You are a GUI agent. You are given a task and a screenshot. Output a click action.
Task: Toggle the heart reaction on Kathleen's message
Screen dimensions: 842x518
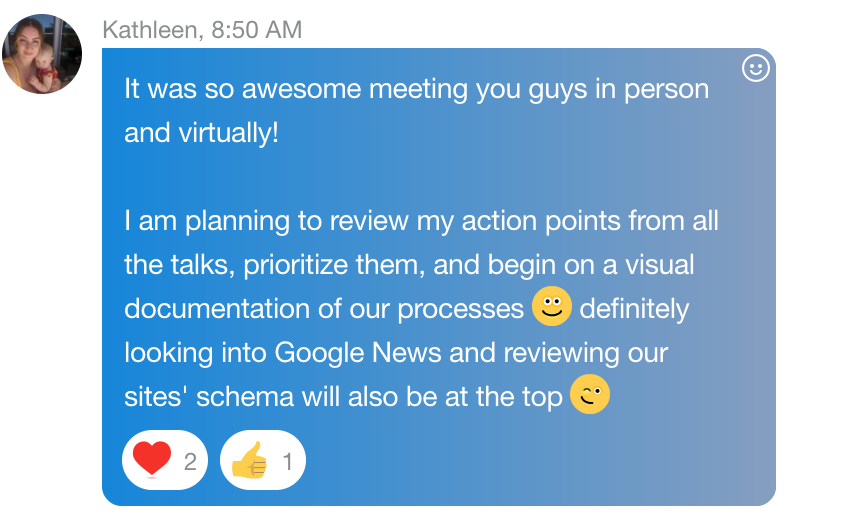[x=164, y=460]
